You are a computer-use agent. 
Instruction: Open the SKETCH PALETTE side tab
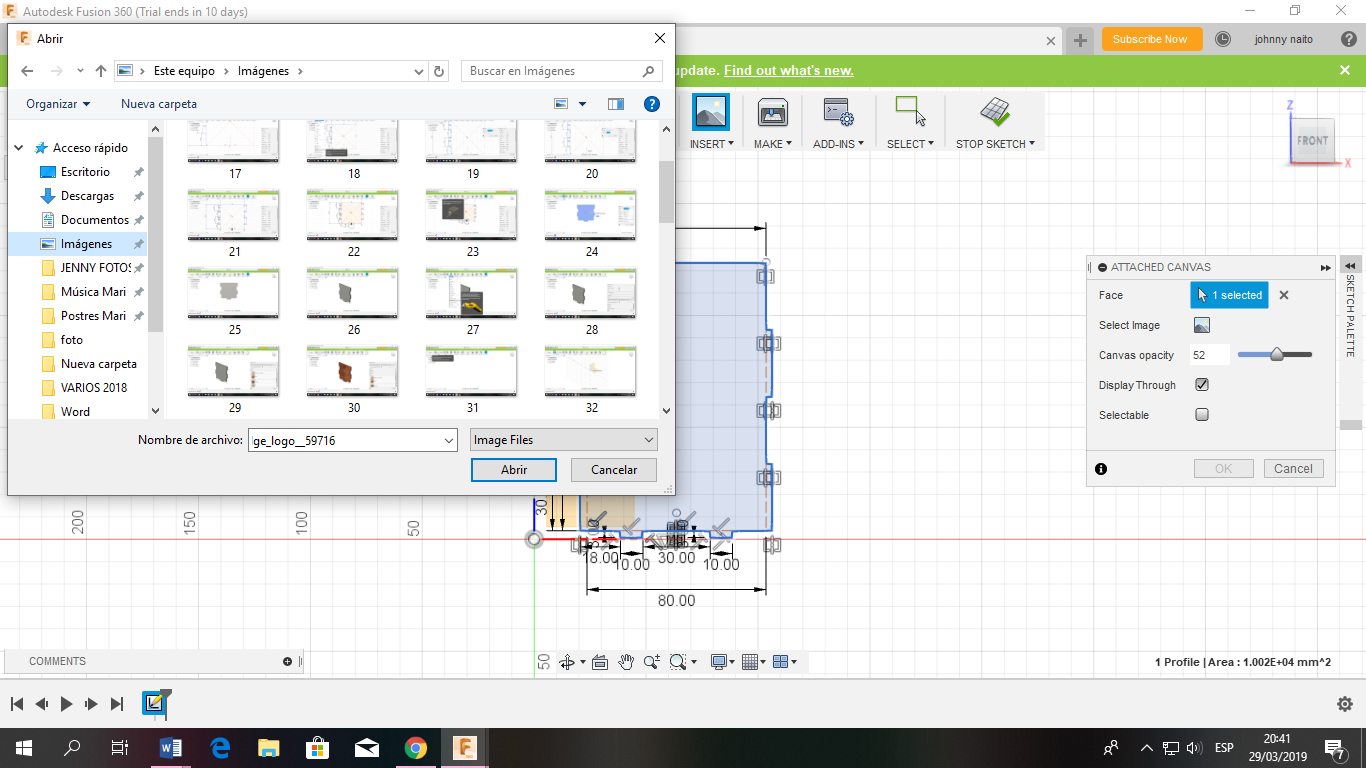1350,315
